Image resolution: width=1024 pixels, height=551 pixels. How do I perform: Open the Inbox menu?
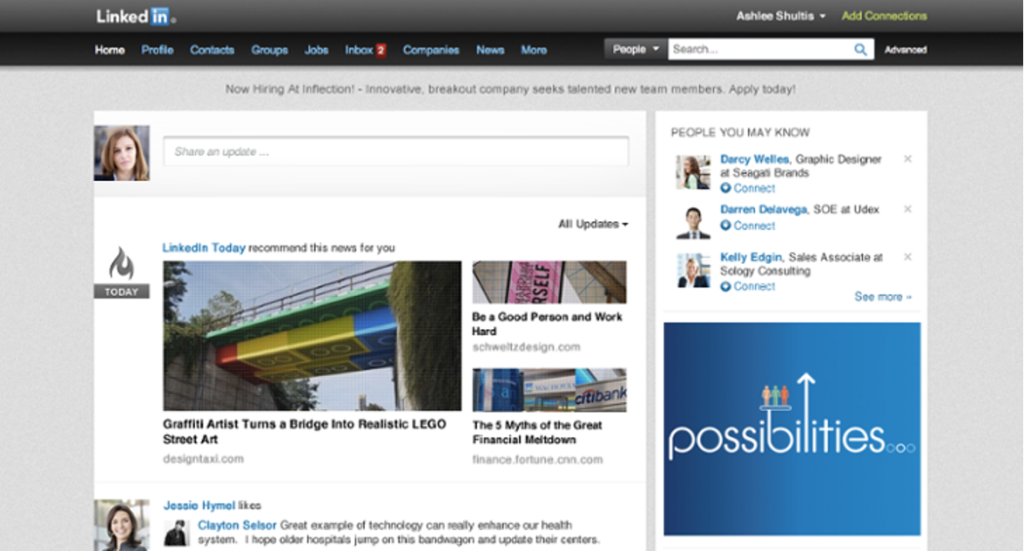click(x=359, y=50)
